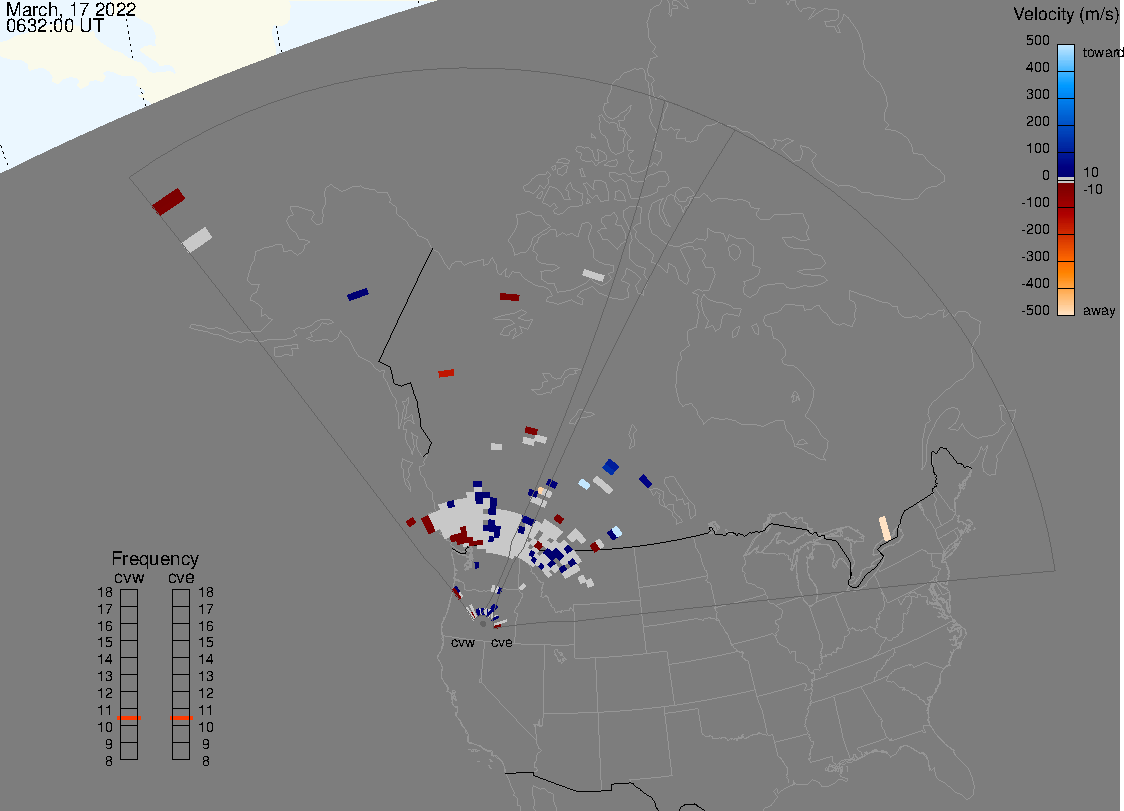This screenshot has height=811, width=1124.
Task: Click the "cve" radar station label on map
Action: (x=502, y=643)
